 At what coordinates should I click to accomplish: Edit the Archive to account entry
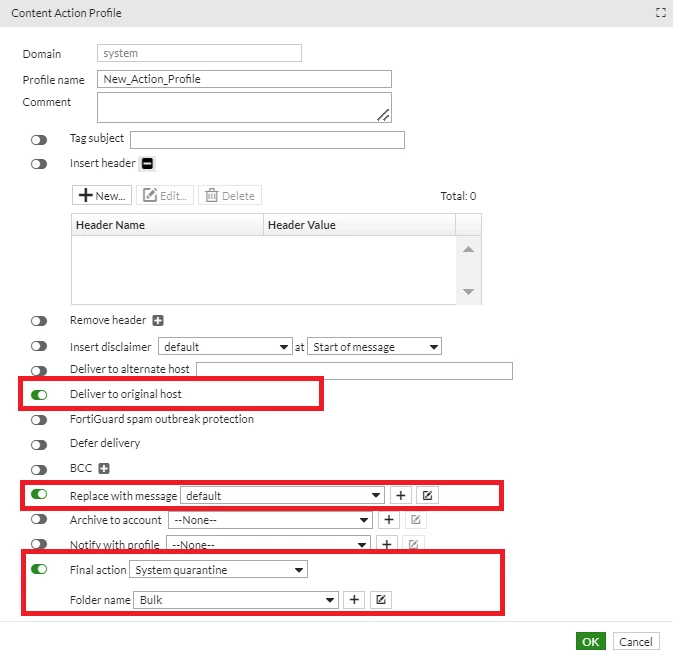click(415, 520)
